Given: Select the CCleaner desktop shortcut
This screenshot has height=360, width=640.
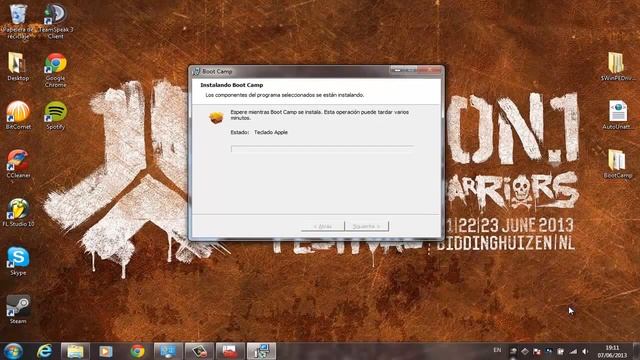Looking at the screenshot, I should point(18,164).
